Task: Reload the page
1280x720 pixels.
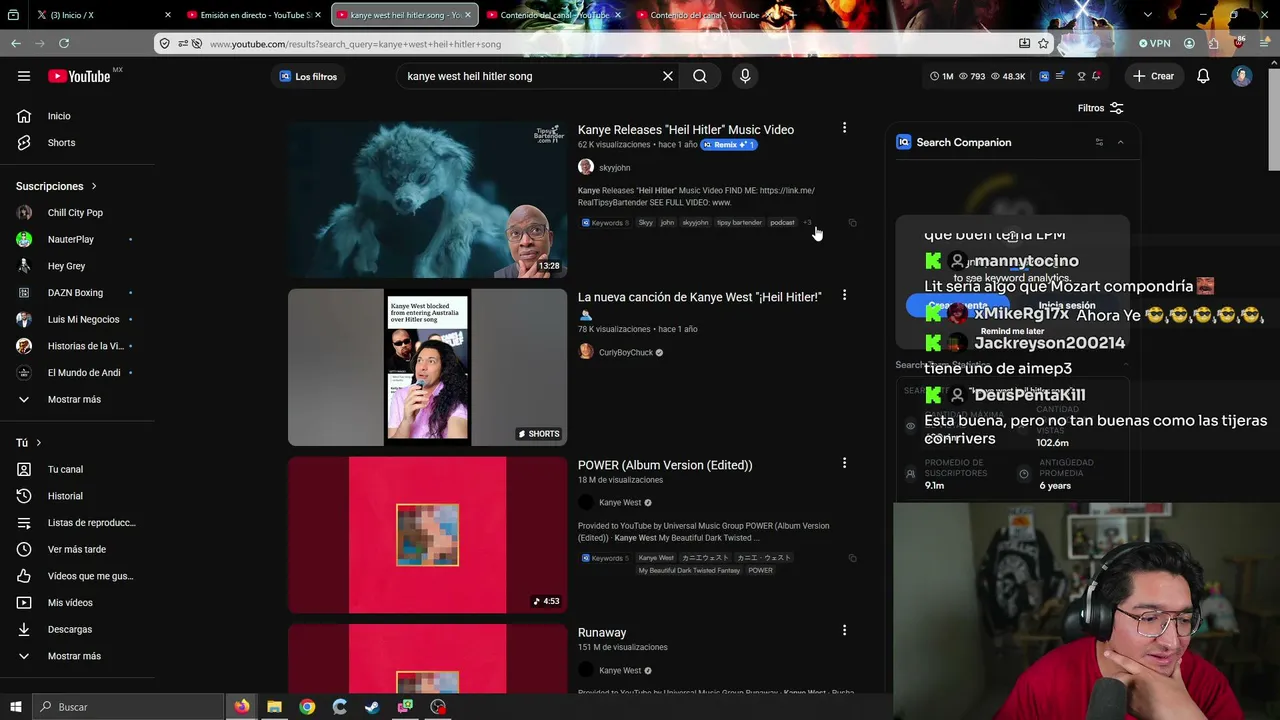Action: tap(64, 43)
